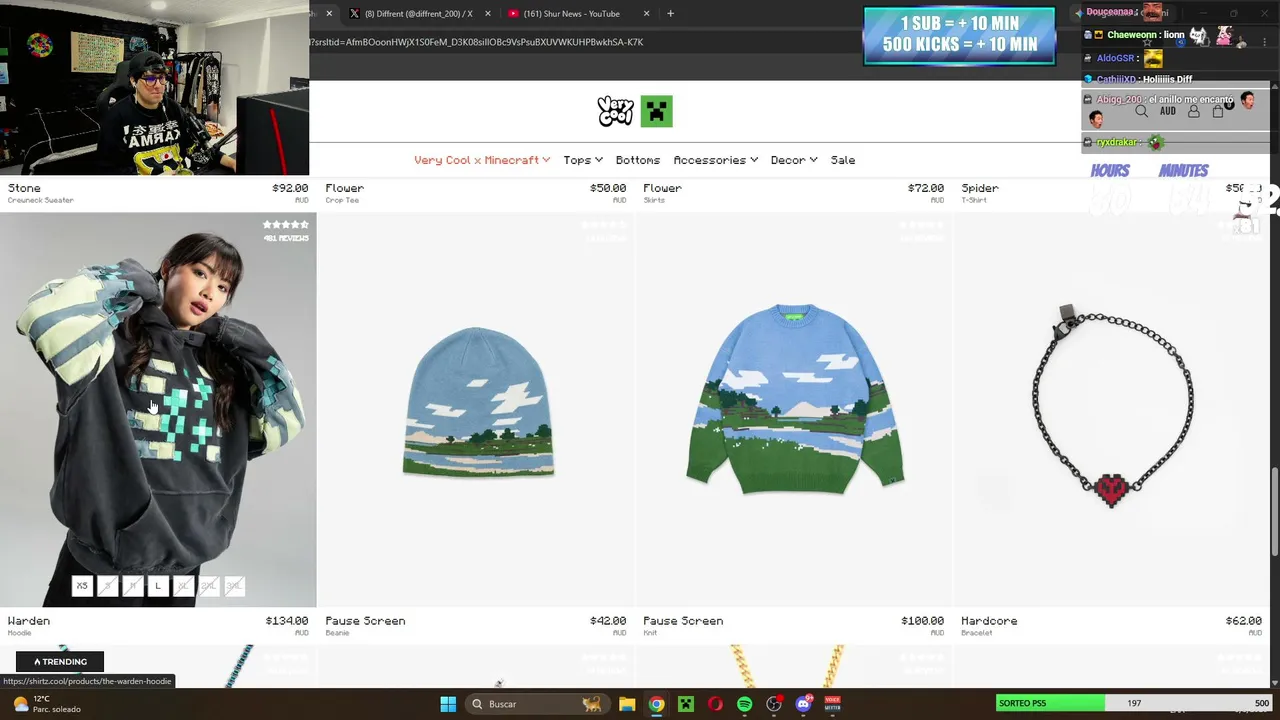Open the Sale menu item
The width and height of the screenshot is (1280, 720).
point(843,160)
